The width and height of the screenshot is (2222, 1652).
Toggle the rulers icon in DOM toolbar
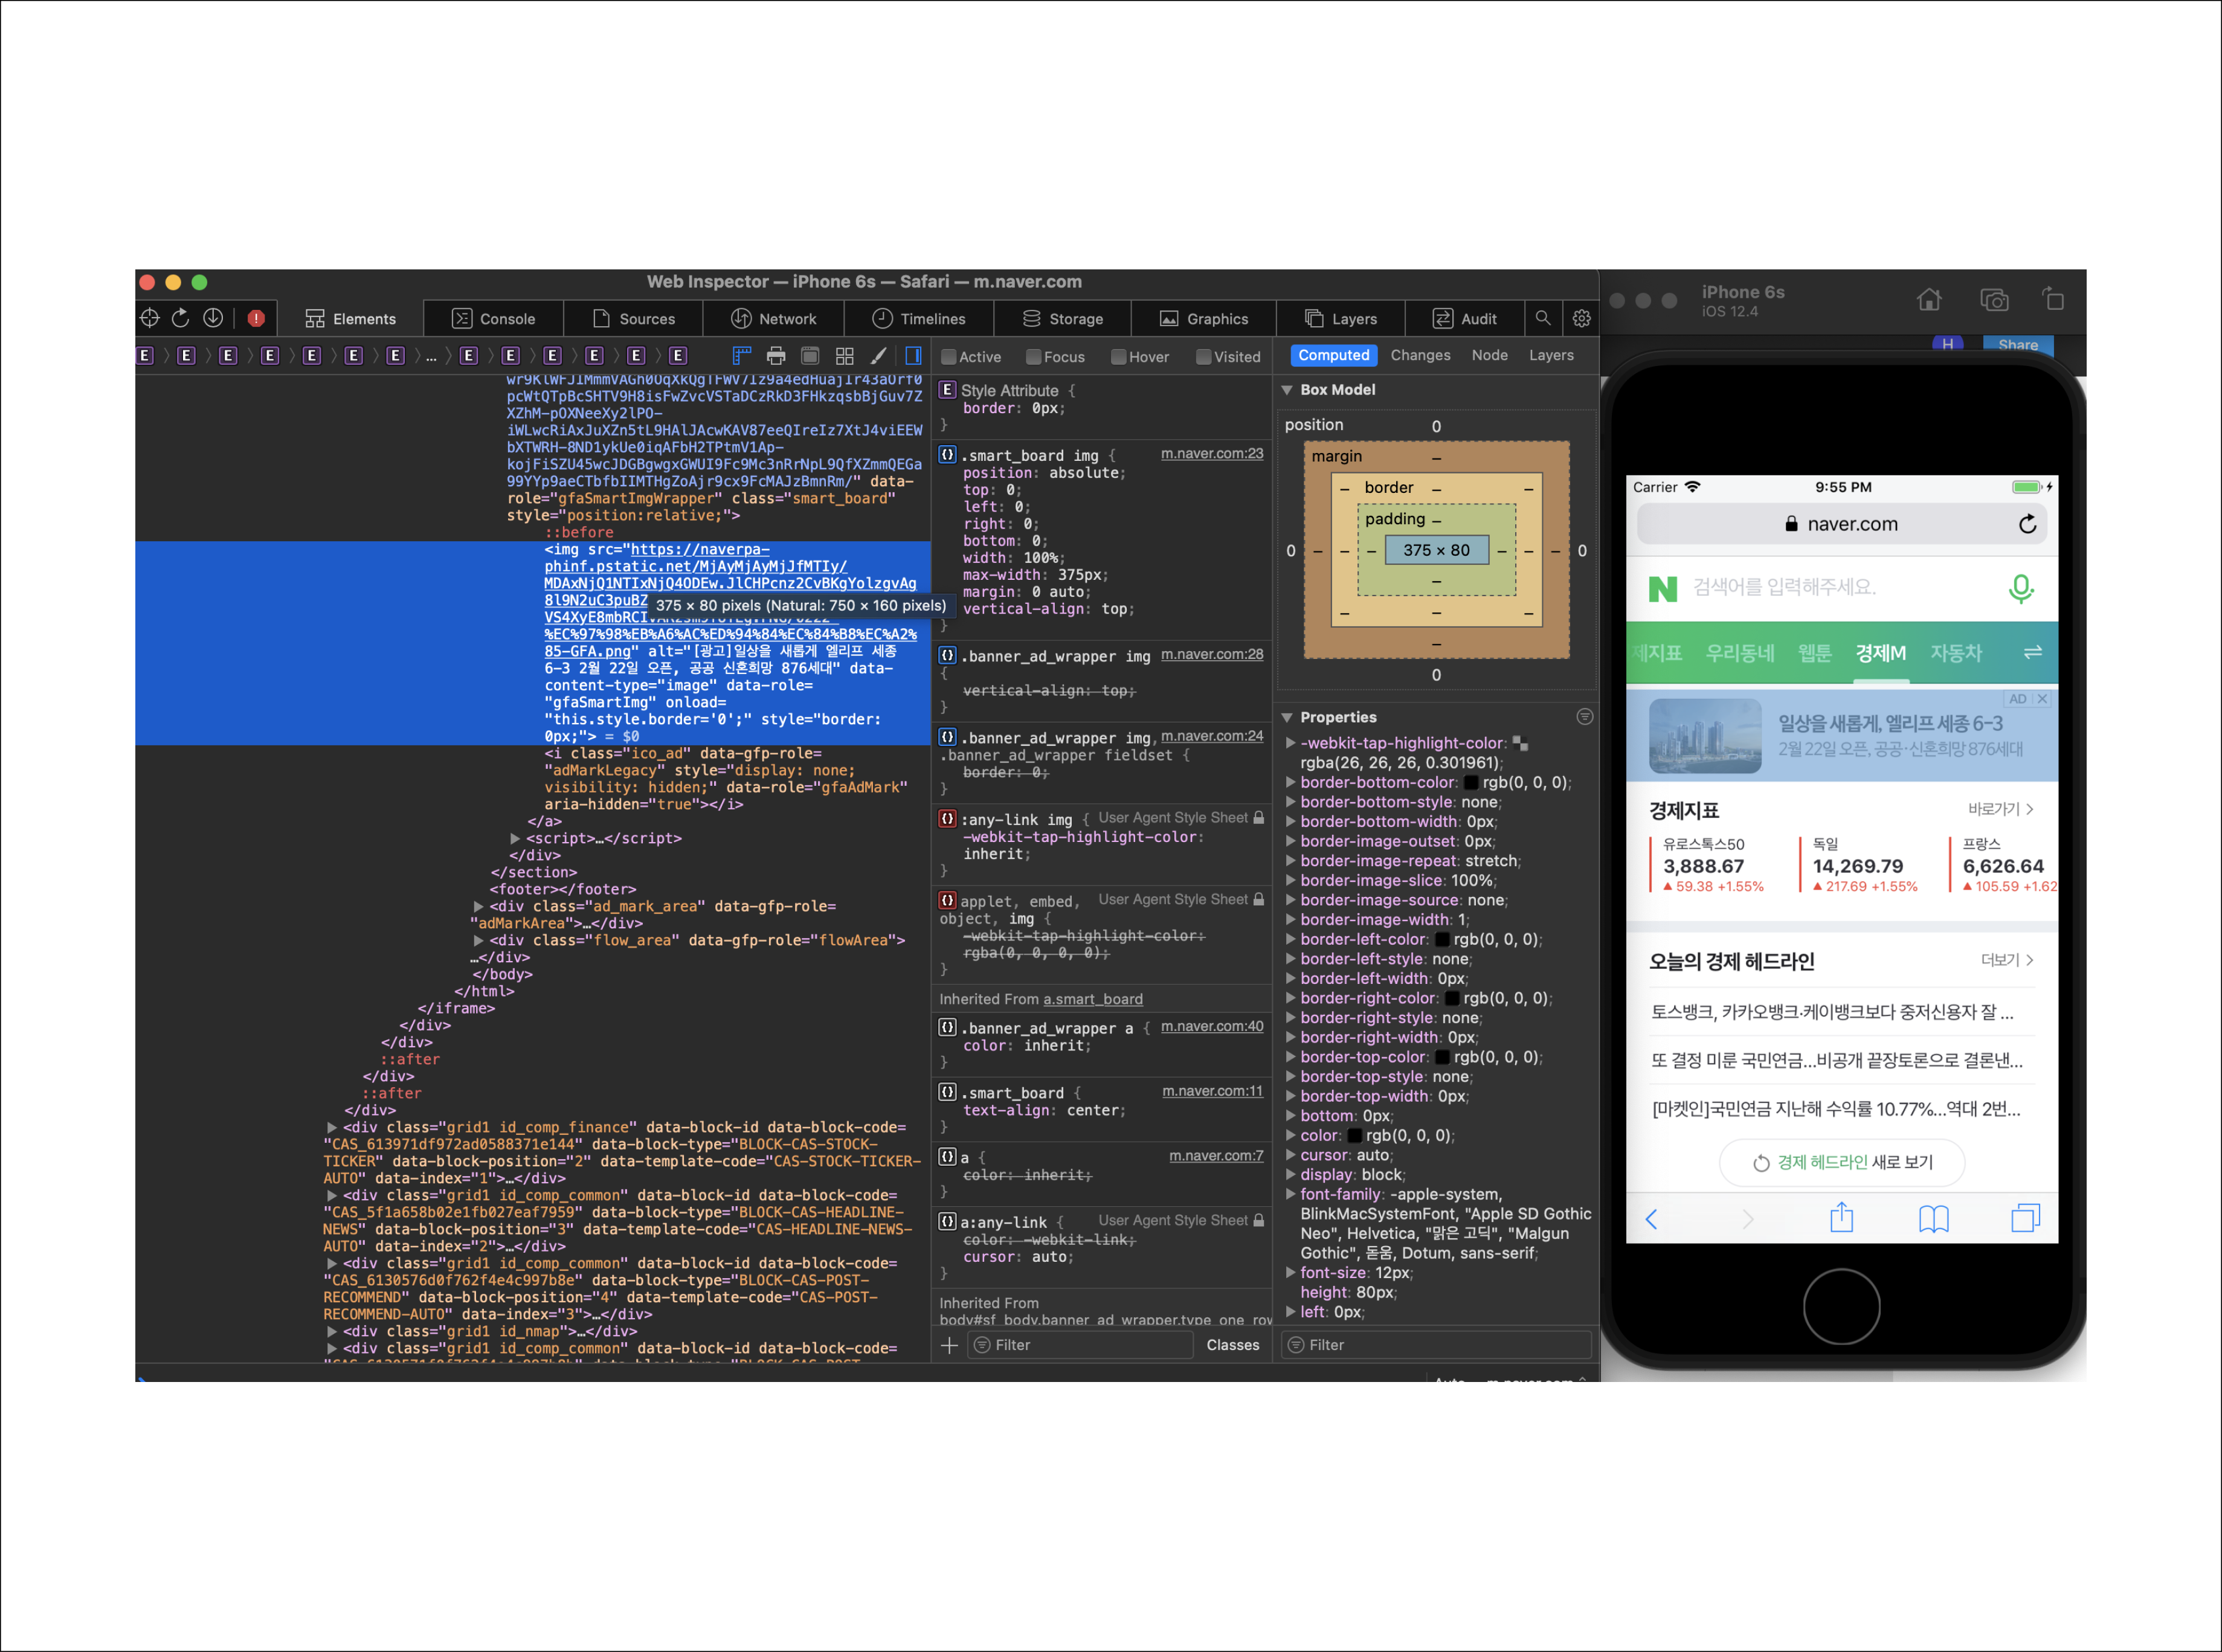742,356
